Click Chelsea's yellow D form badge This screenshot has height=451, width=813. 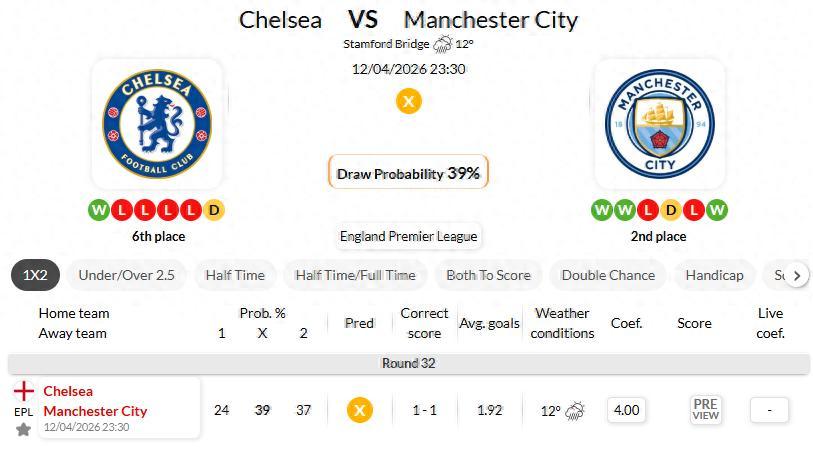tap(214, 210)
